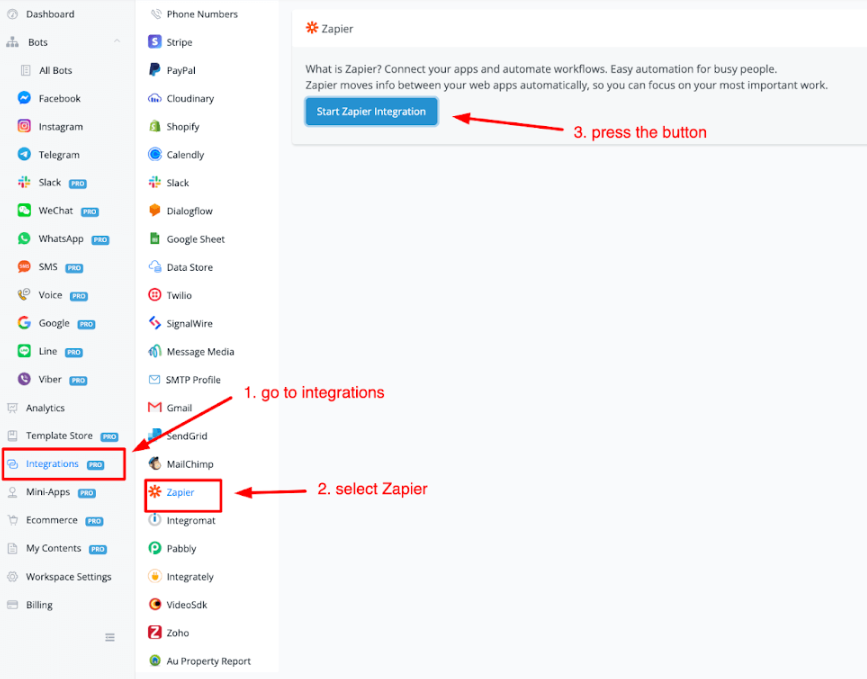This screenshot has height=679, width=867.
Task: Select All Bots under Bots
Action: coord(55,71)
